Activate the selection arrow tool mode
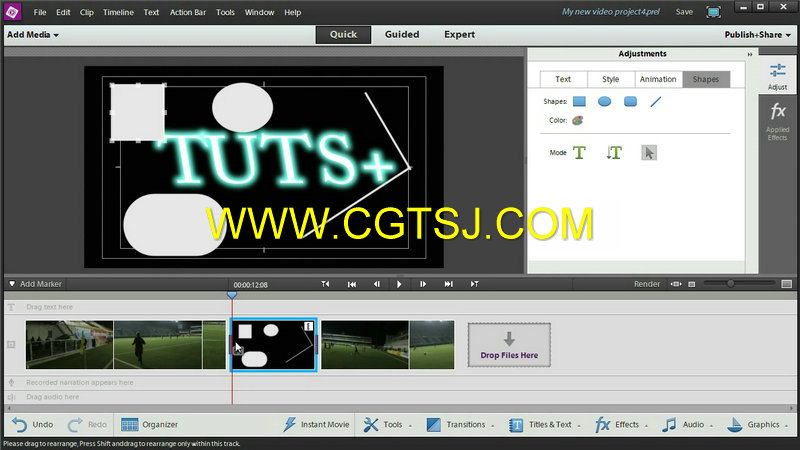Screen dimensions: 800x450 coord(649,153)
